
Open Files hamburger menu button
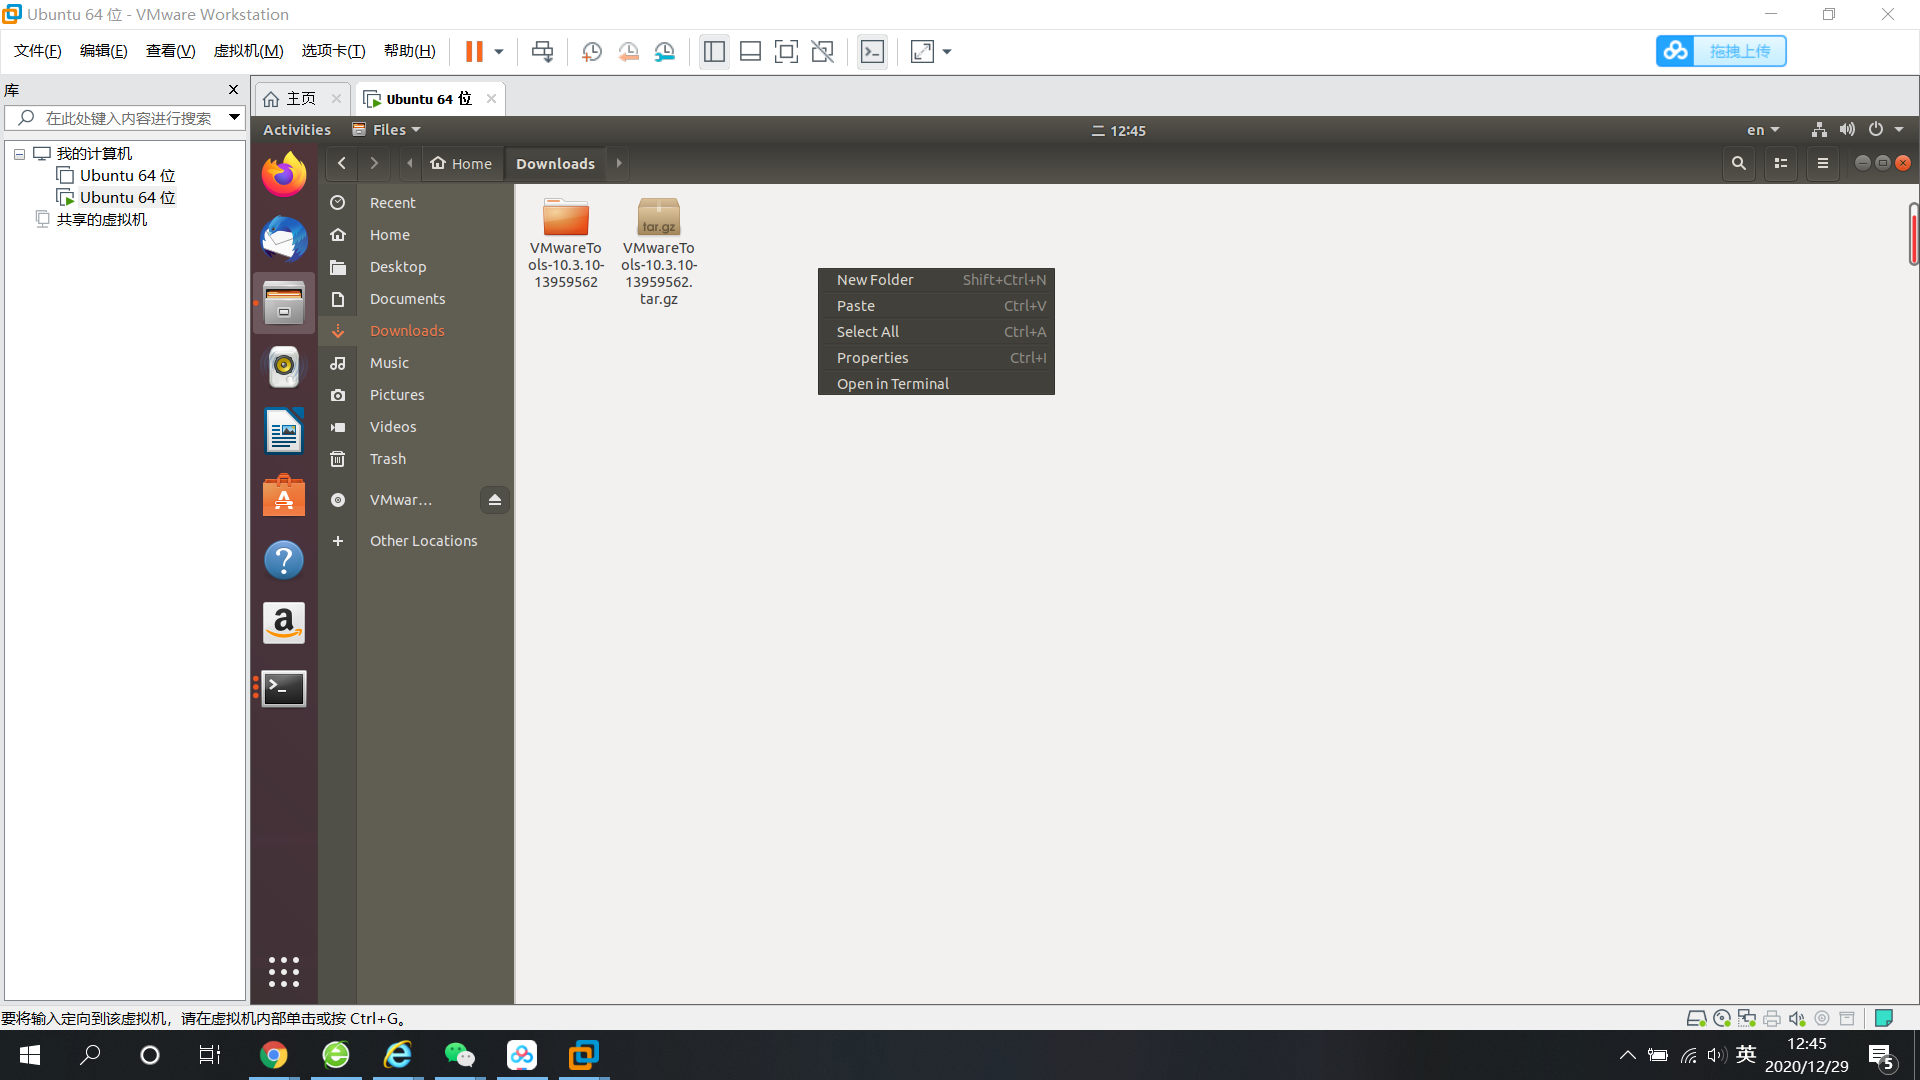(x=1822, y=163)
